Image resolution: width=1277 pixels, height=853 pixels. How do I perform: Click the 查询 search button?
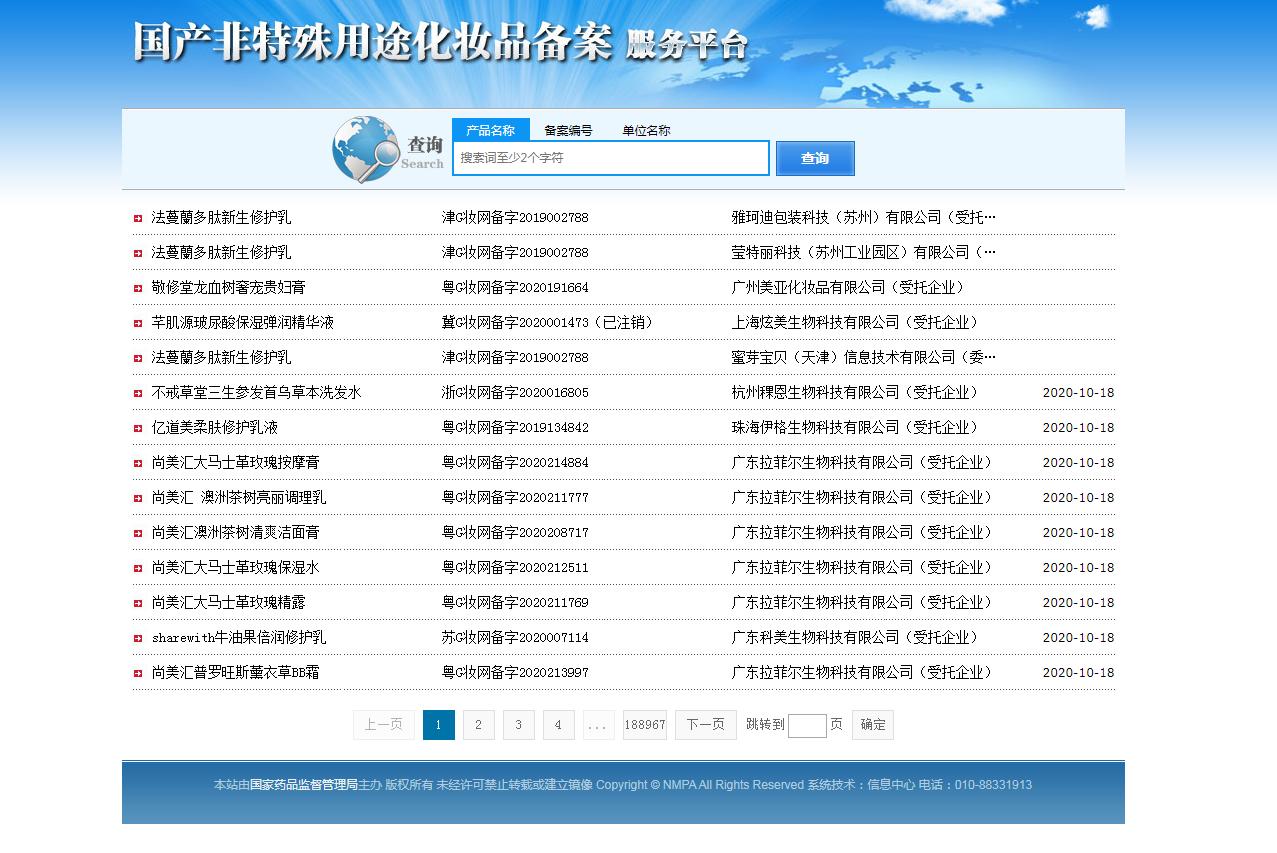click(x=814, y=158)
